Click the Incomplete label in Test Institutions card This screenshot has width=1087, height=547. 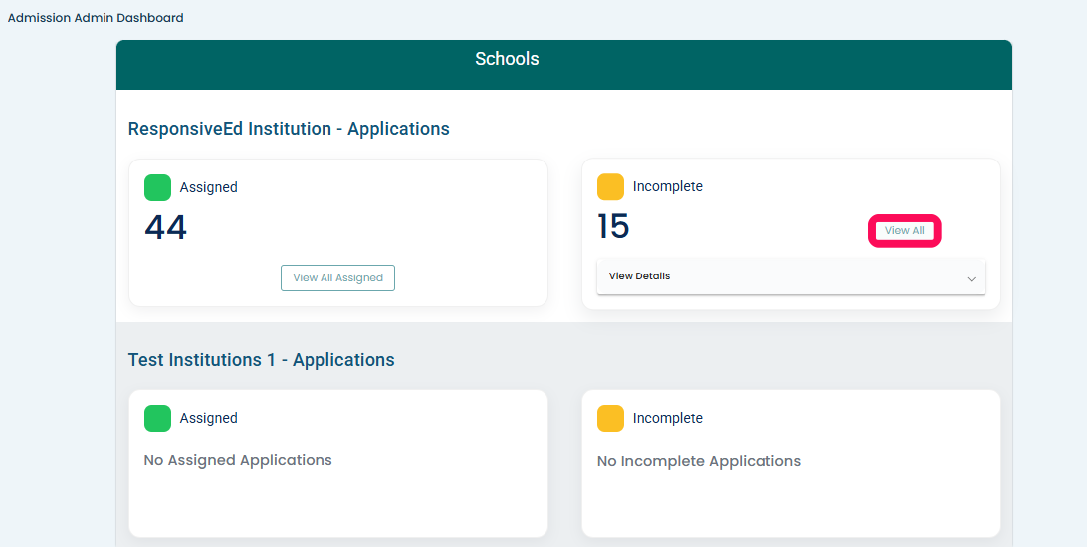tap(668, 418)
